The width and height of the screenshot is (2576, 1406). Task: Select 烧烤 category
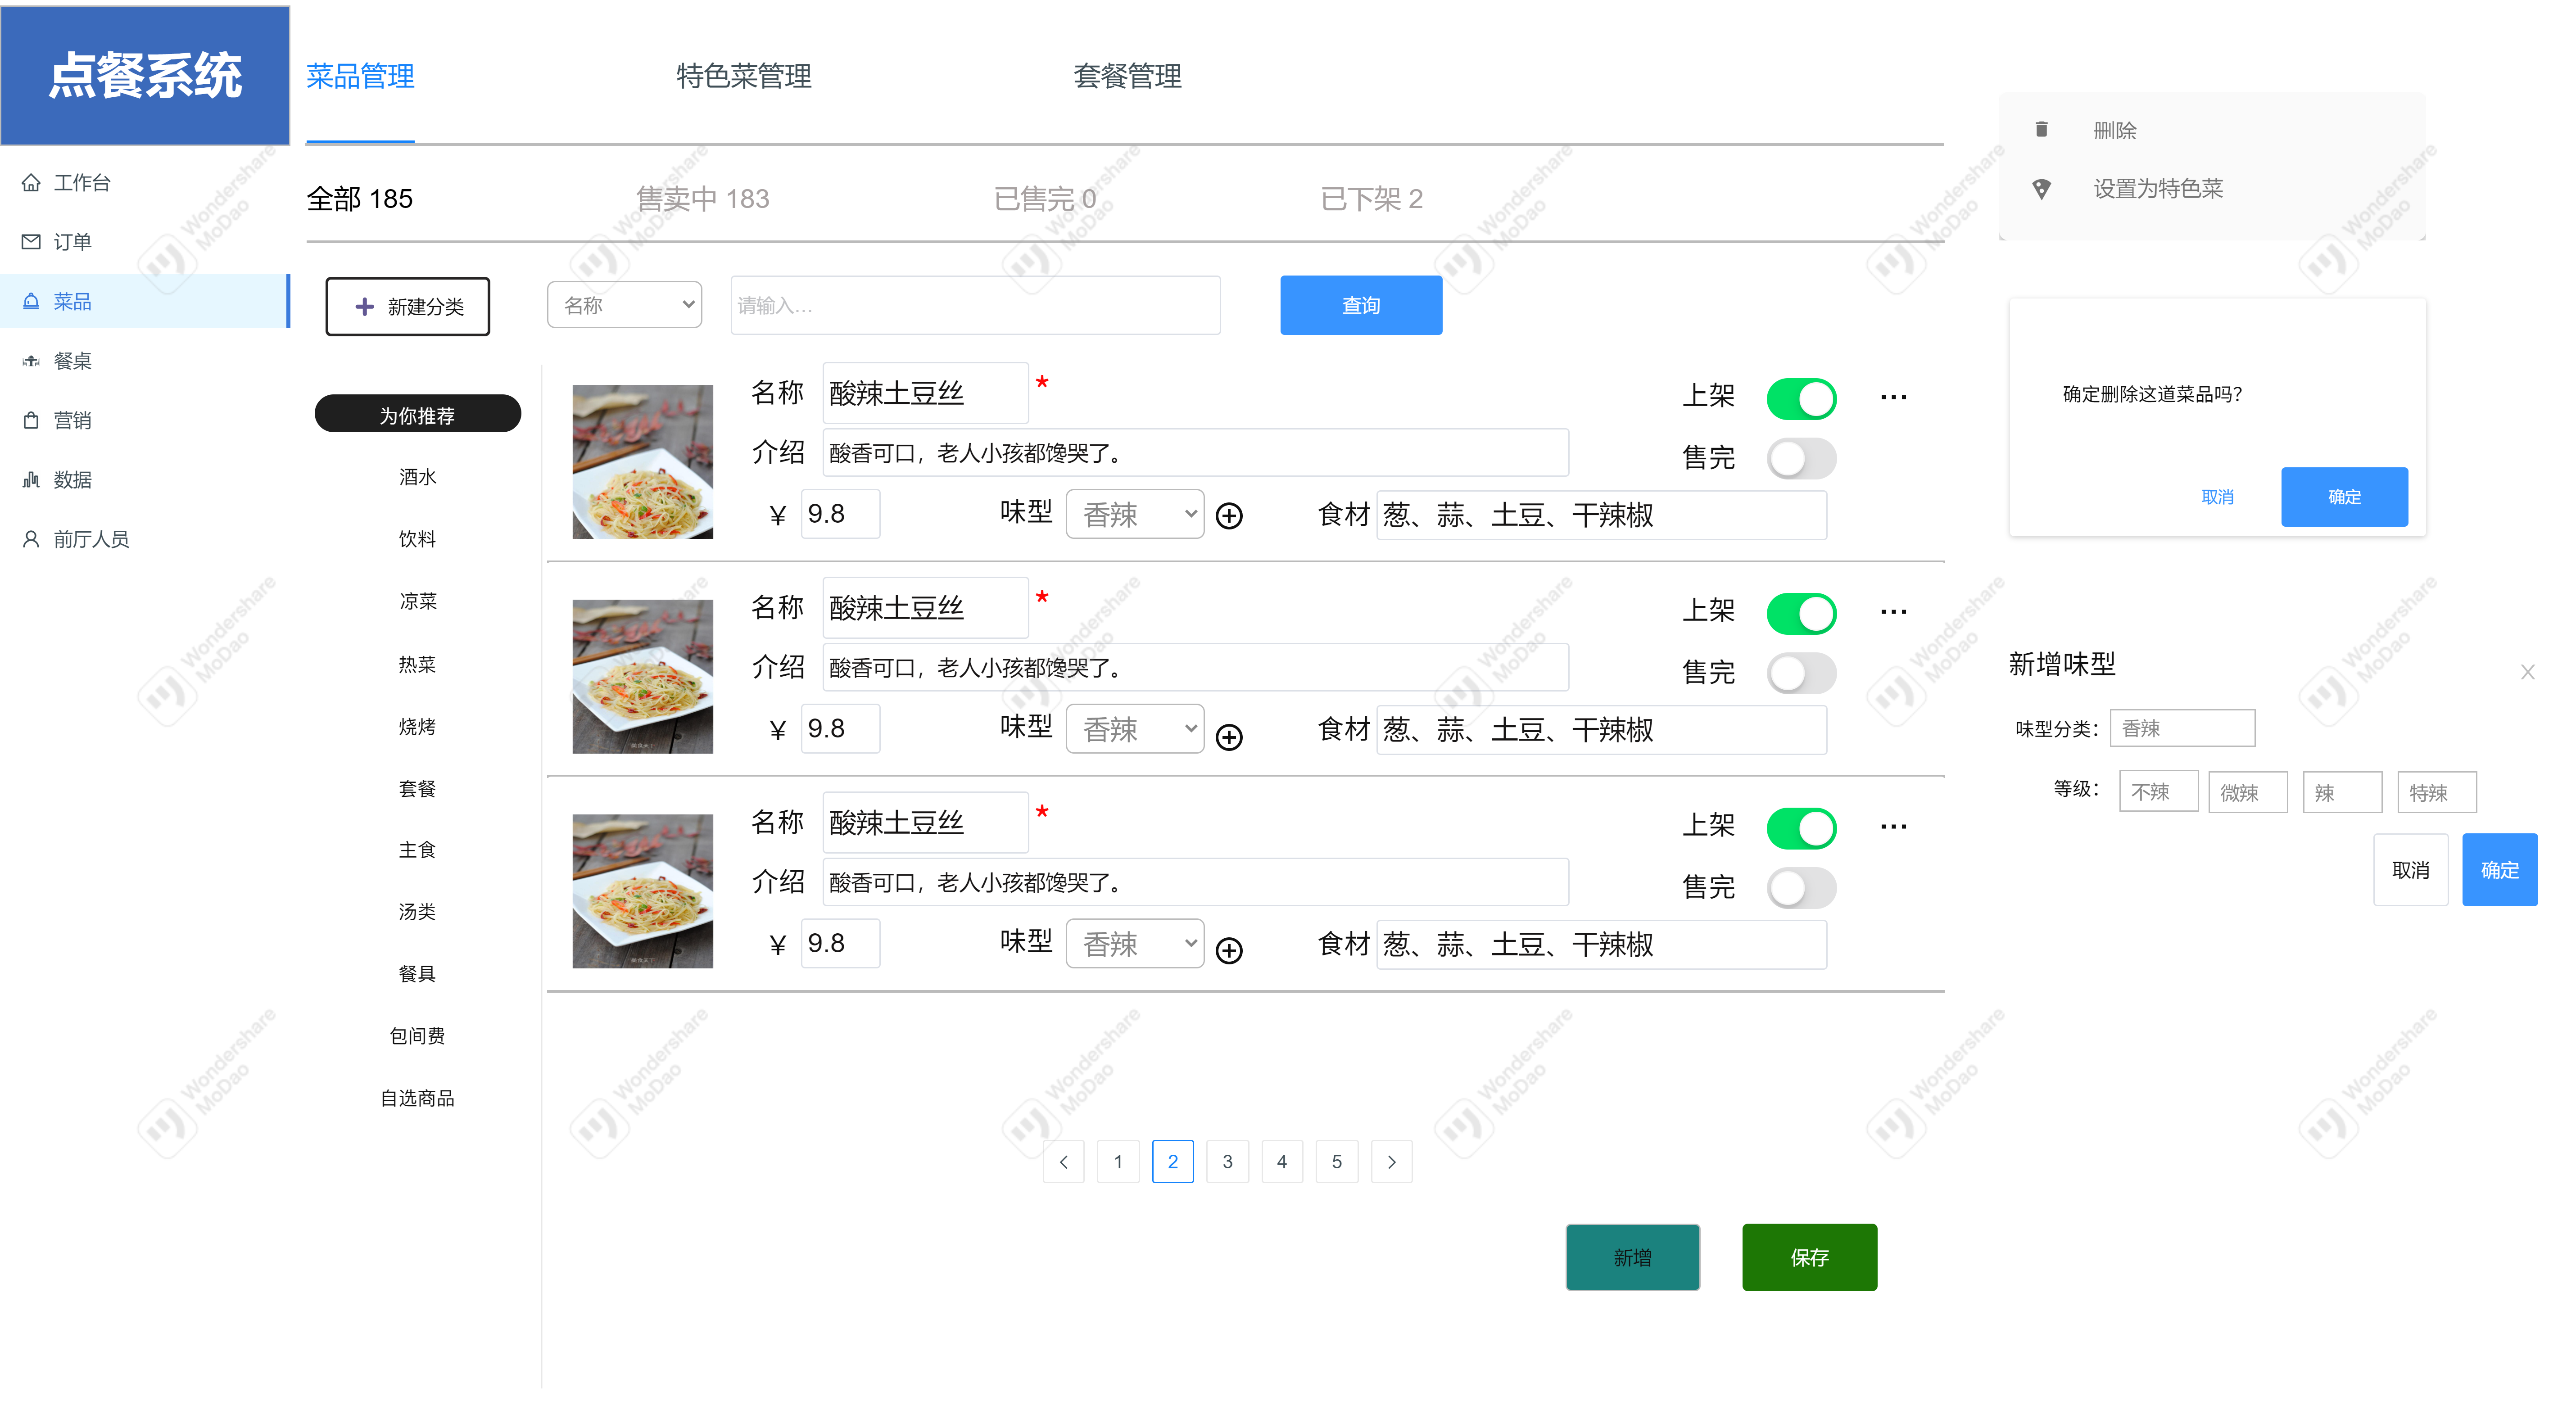[417, 726]
